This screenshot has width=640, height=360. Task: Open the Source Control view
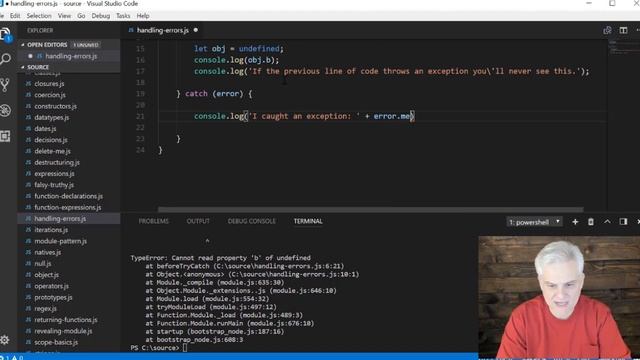5,85
